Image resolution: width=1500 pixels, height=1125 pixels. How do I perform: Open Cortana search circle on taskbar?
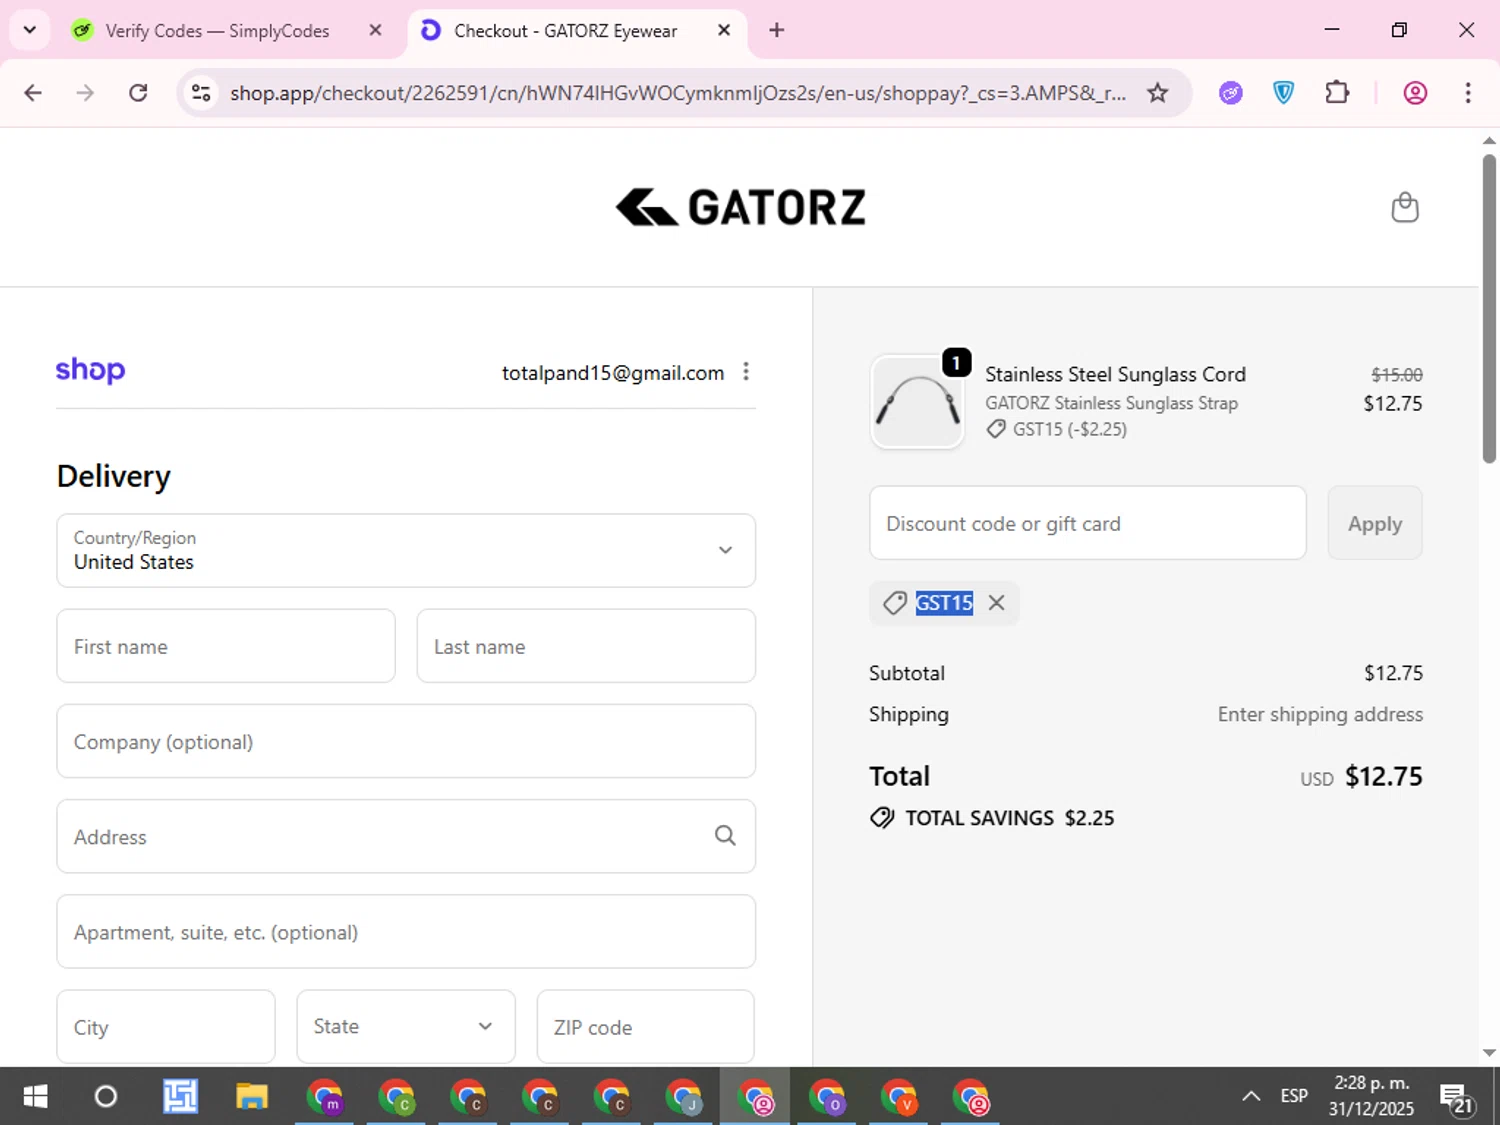(105, 1097)
